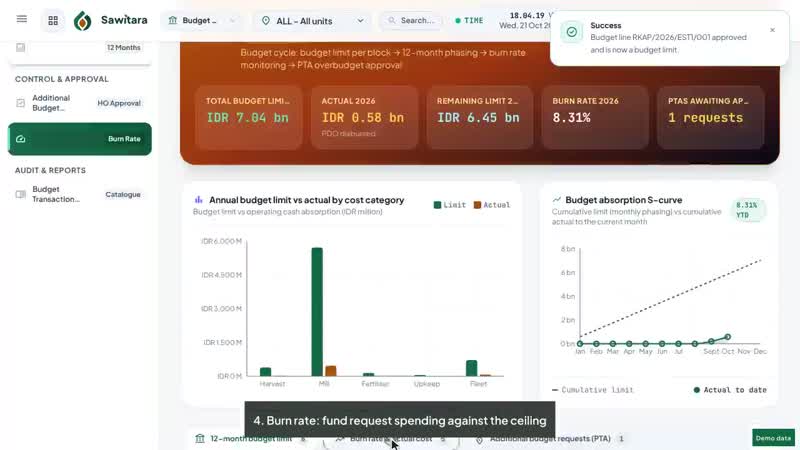This screenshot has height=450, width=800.
Task: Expand the ALL - All units selector
Action: (313, 21)
